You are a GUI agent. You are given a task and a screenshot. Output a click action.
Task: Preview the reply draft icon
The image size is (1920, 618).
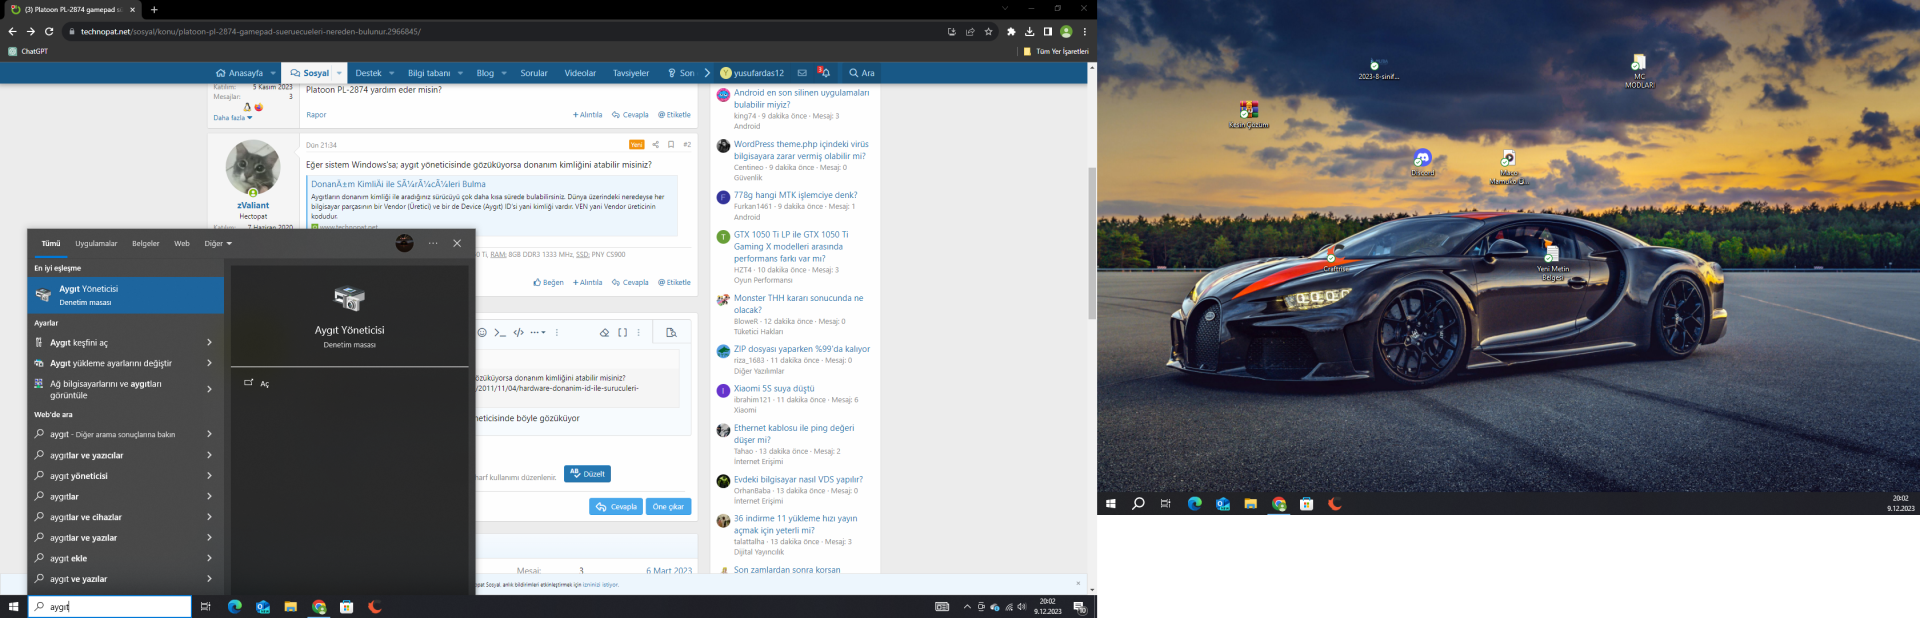pos(671,332)
